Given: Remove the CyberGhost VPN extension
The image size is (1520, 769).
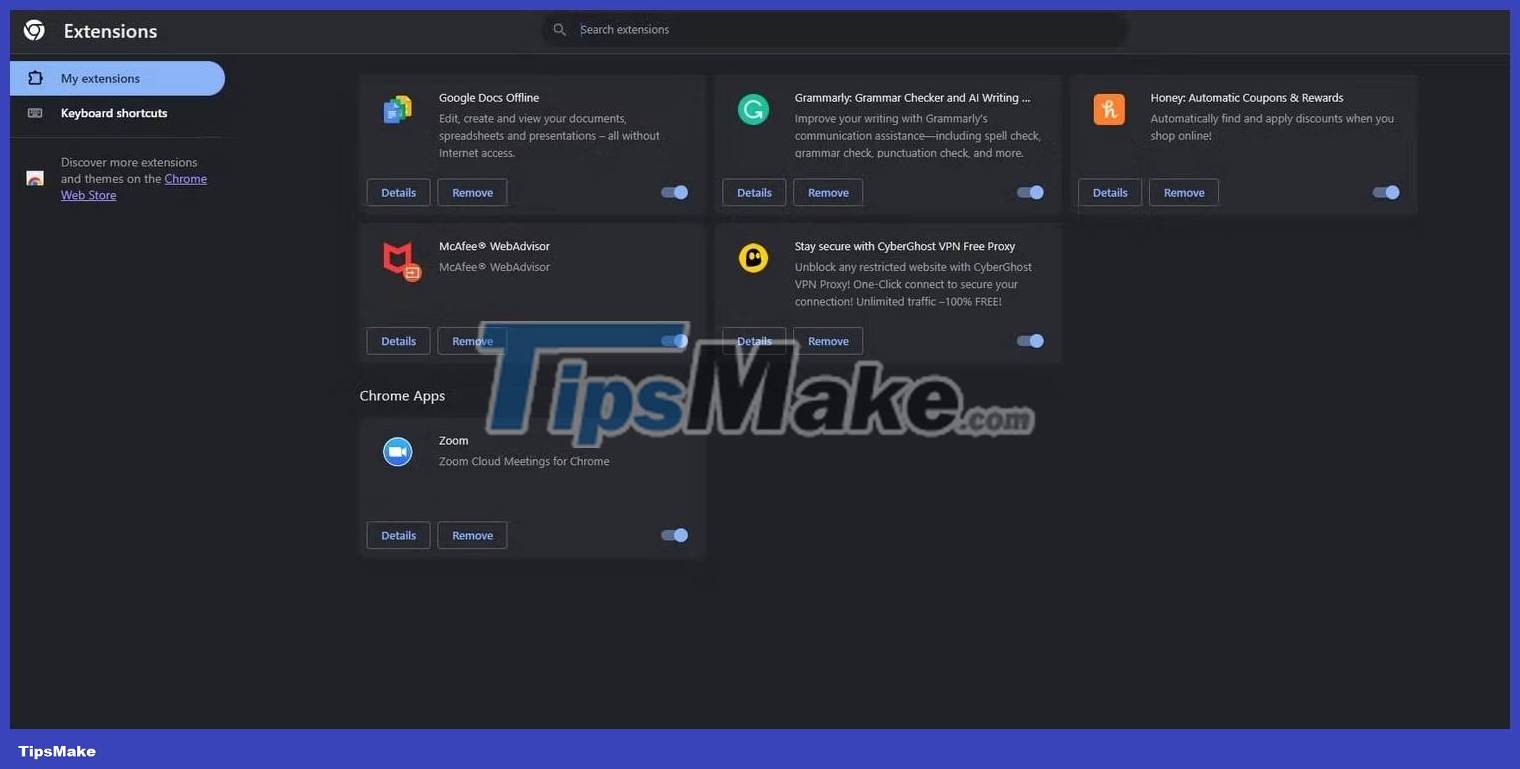Looking at the screenshot, I should 827,340.
